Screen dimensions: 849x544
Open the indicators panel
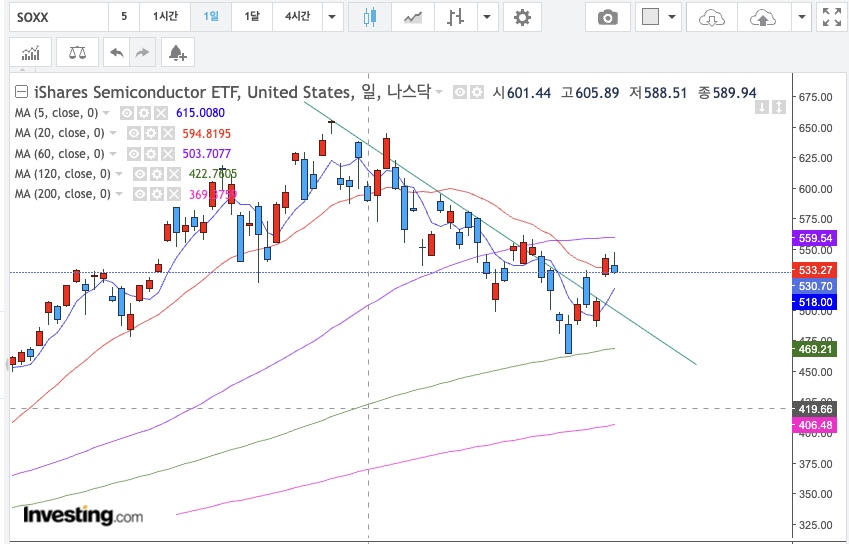(30, 53)
